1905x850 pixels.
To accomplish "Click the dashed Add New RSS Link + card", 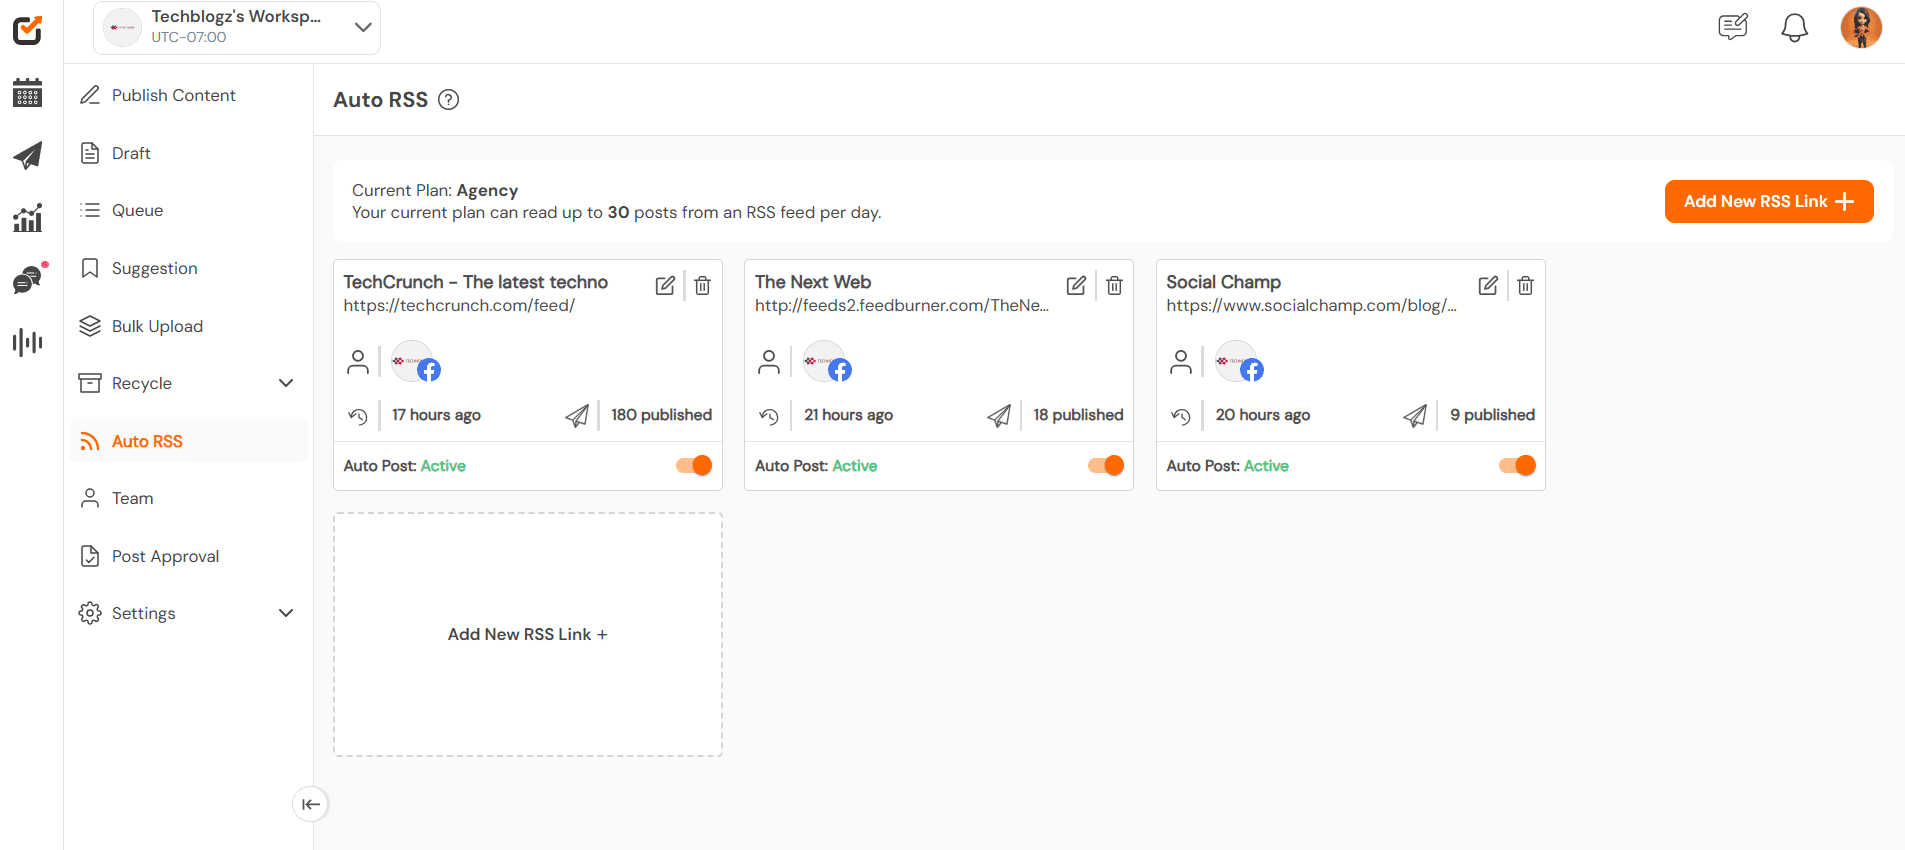I will pos(528,634).
